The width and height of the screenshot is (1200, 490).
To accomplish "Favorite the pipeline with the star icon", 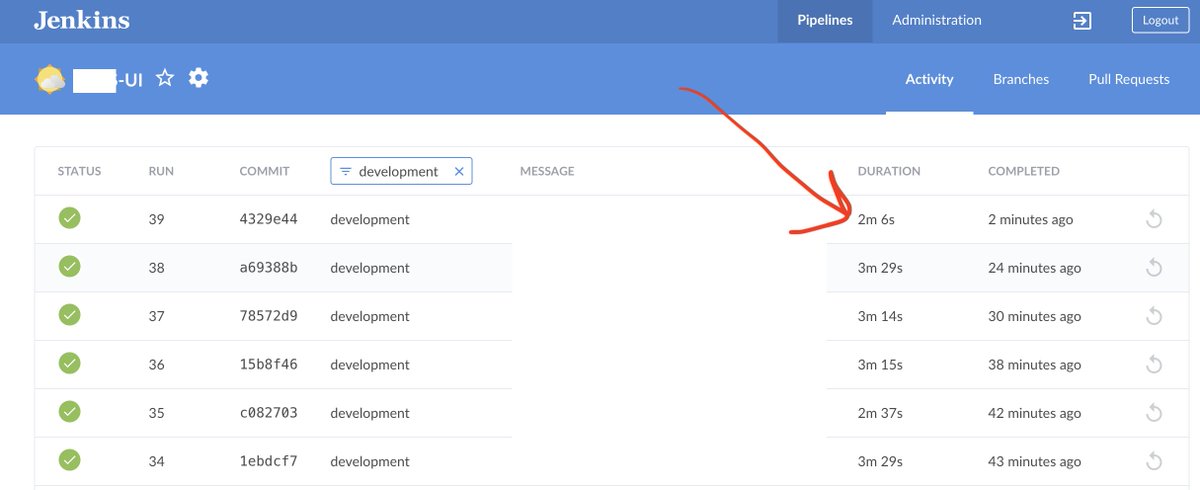I will click(x=165, y=78).
